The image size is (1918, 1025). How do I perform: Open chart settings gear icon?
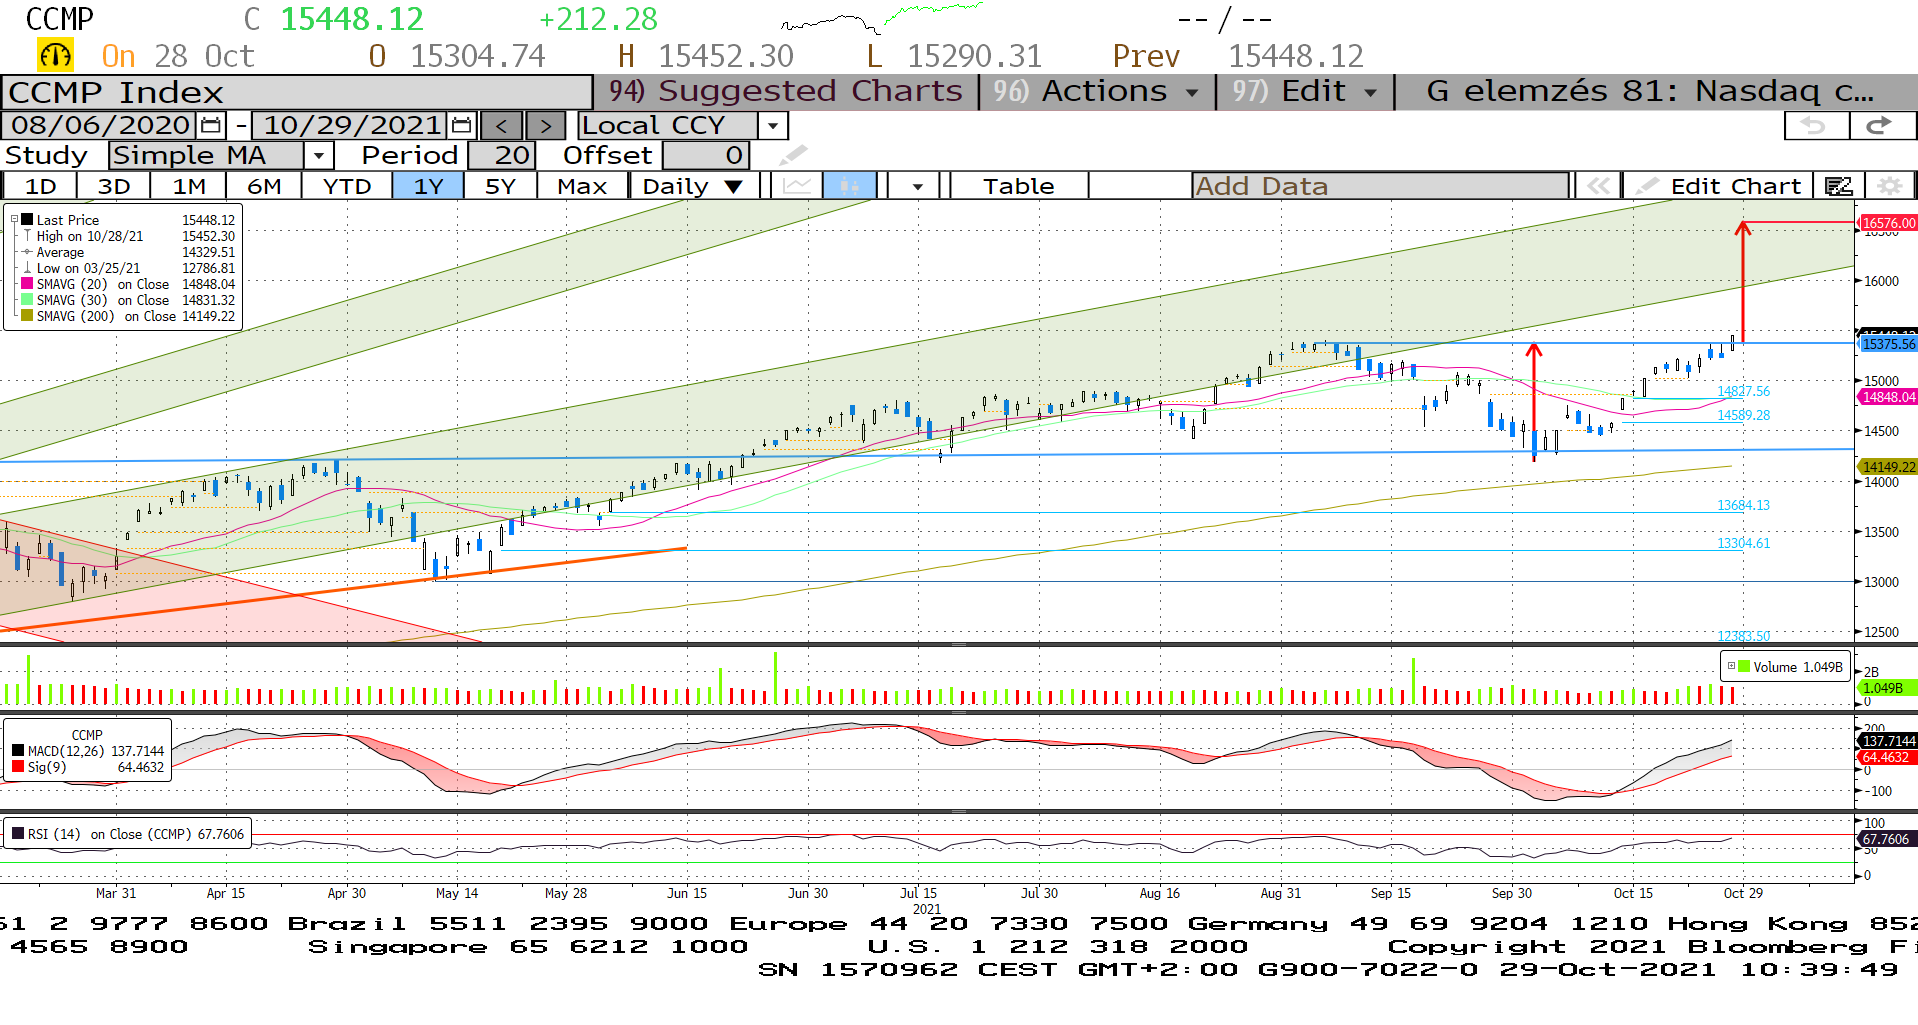coord(1889,186)
